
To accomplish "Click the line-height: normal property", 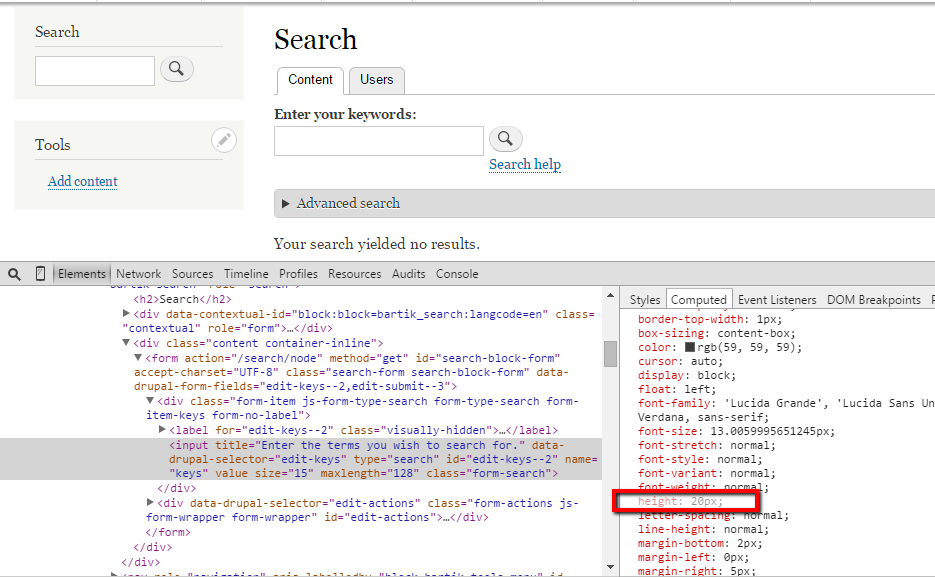I will [704, 529].
